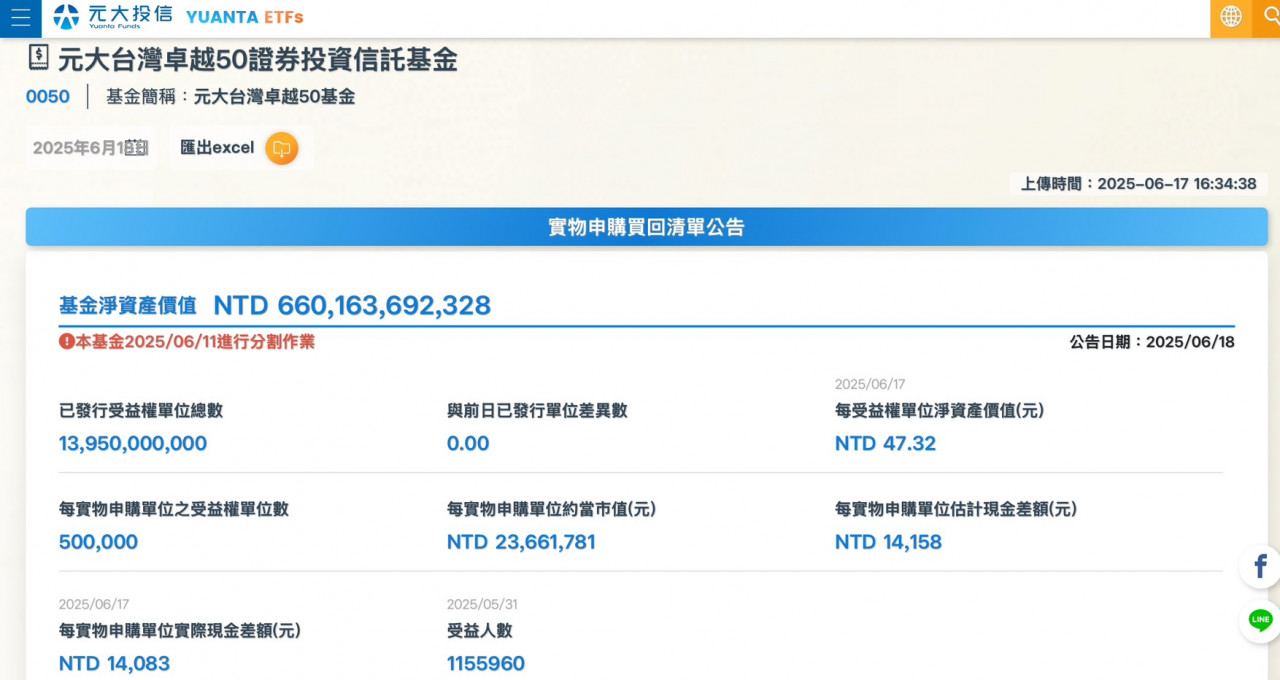
Task: Click actual cash difference NTD 14,083
Action: coord(114,664)
